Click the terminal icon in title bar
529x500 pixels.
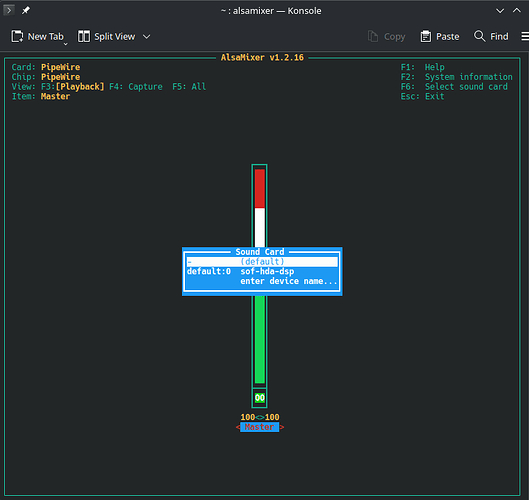click(x=9, y=10)
